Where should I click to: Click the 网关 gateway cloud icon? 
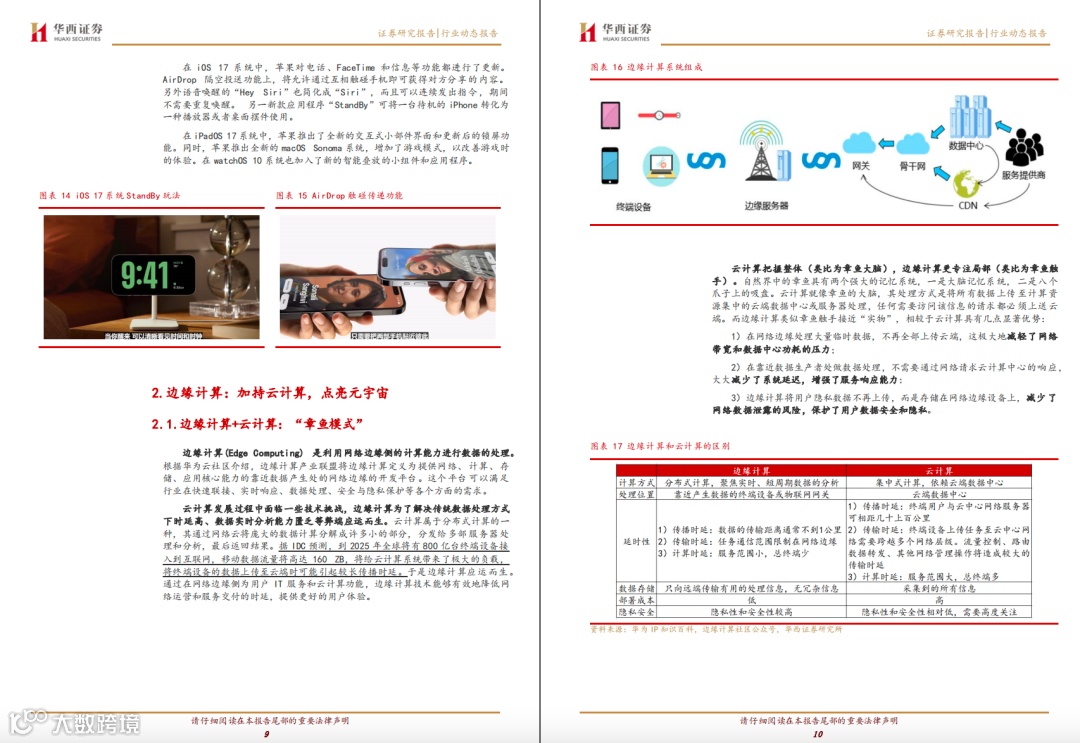pyautogui.click(x=859, y=143)
